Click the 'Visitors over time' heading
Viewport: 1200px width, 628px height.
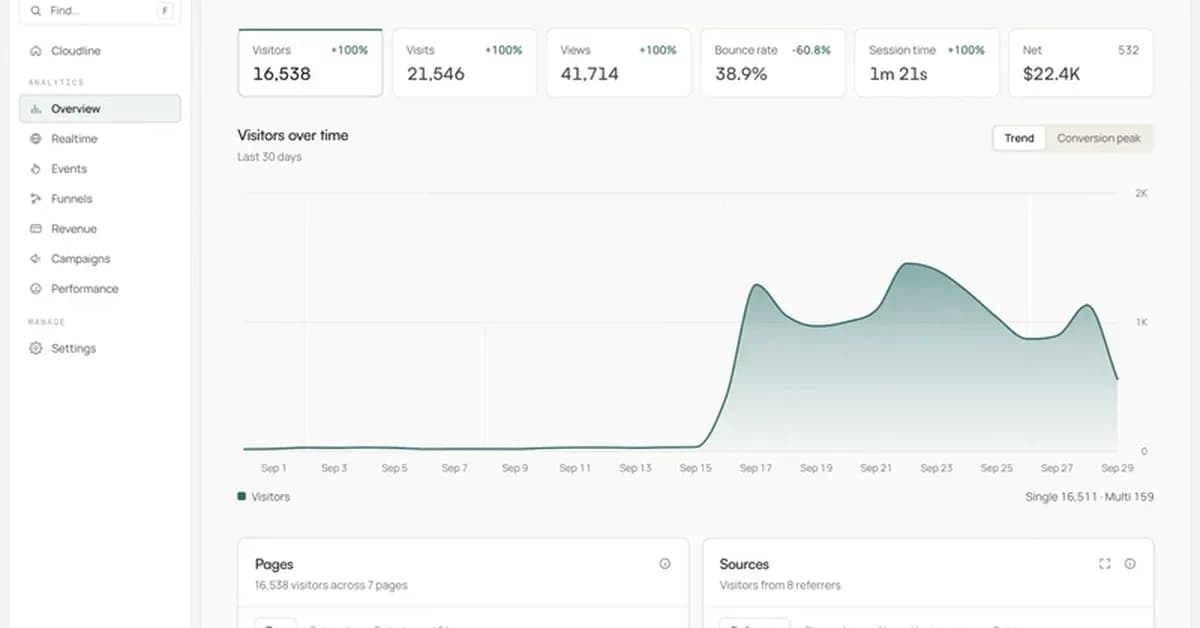coord(293,135)
